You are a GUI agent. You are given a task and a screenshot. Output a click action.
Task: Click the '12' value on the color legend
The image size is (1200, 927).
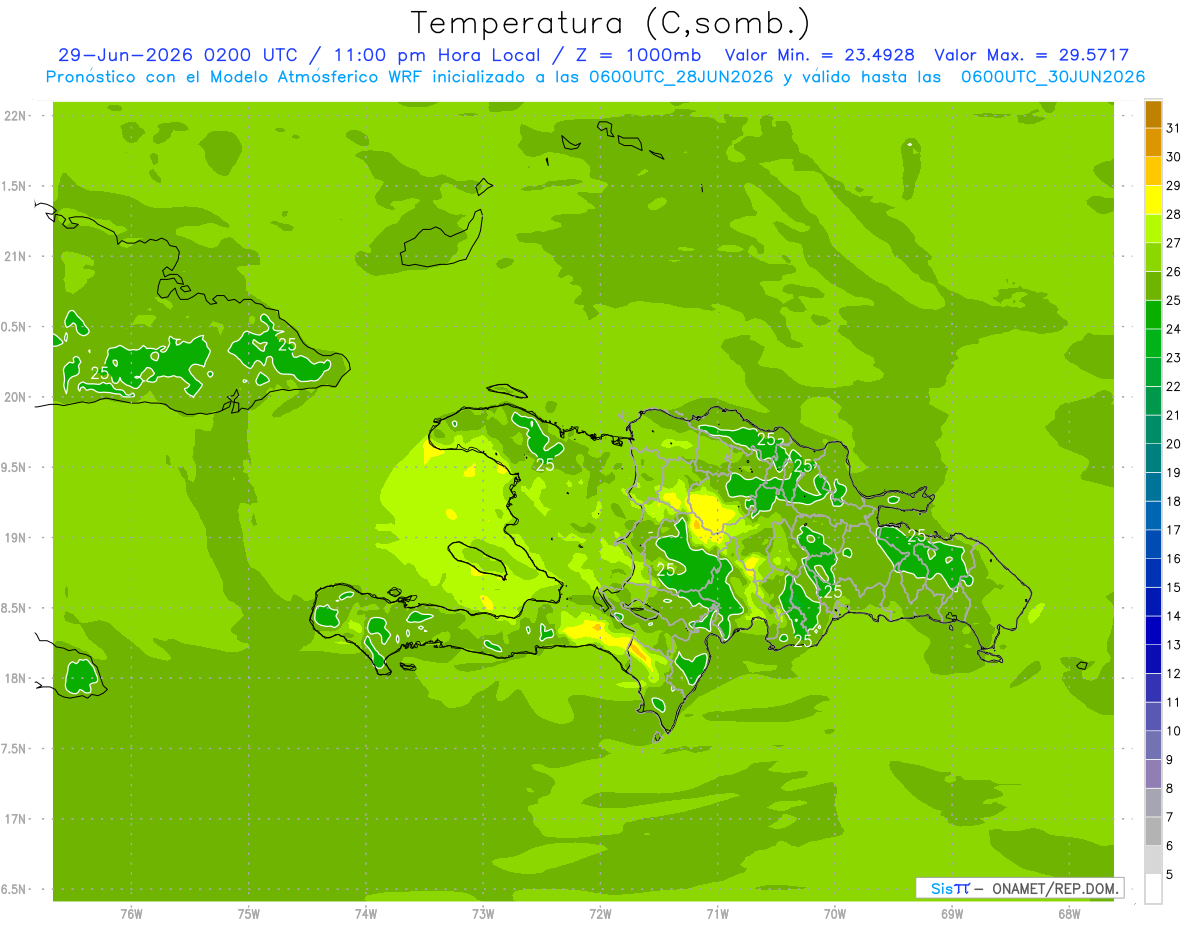1174,673
